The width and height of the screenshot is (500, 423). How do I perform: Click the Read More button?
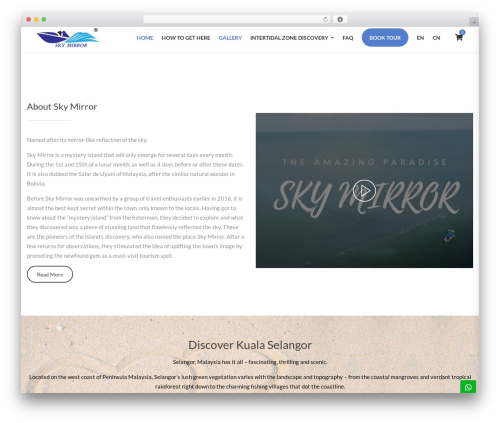click(x=50, y=274)
